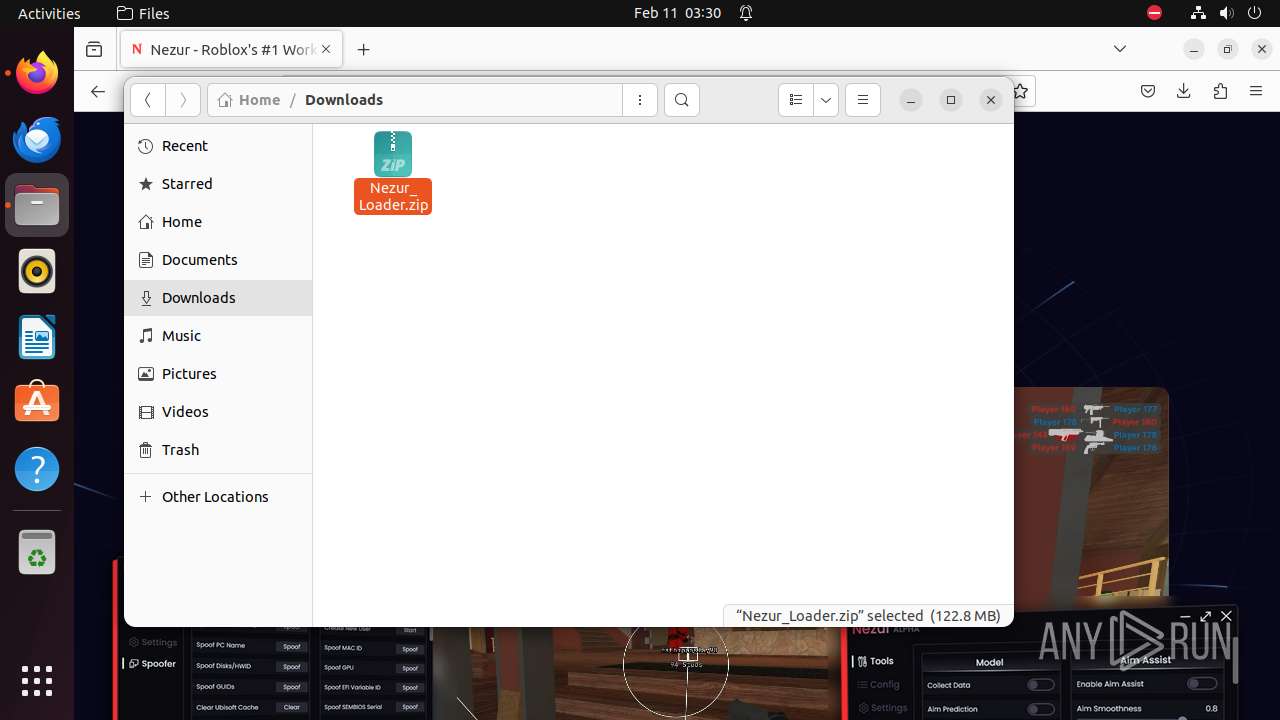
Task: Open the path options three-dot menu
Action: 640,100
